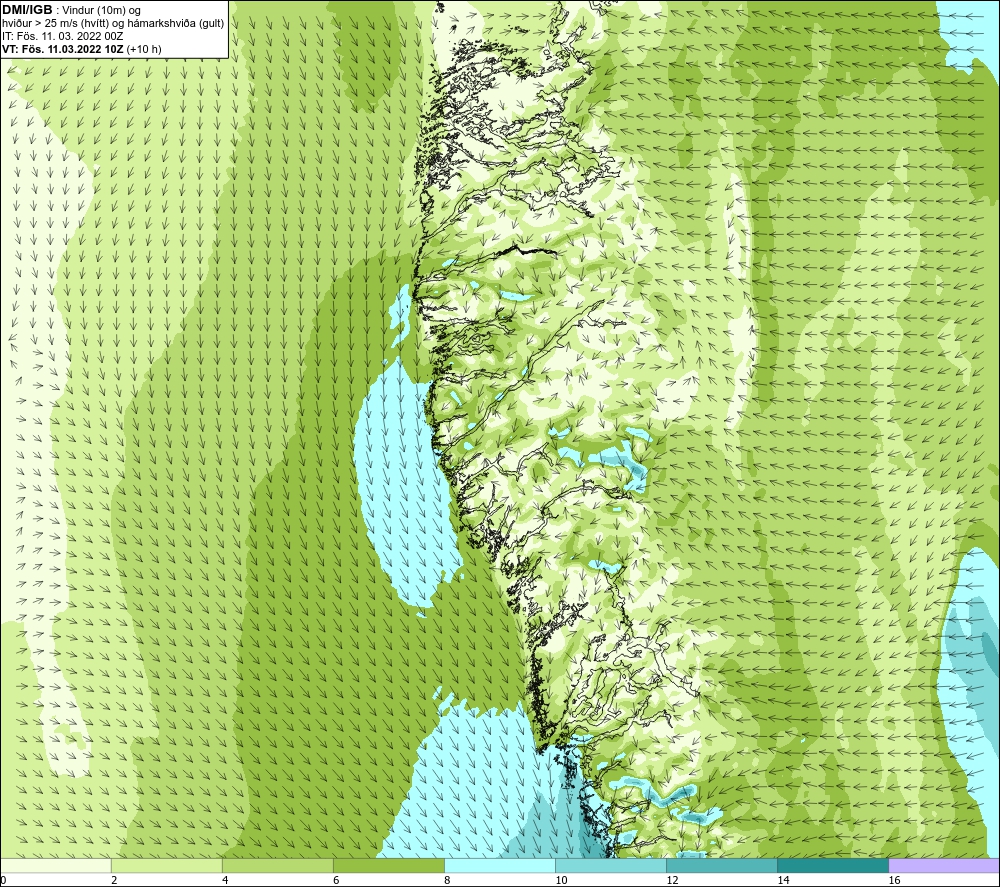This screenshot has width=1000, height=887.
Task: Click the "10" scale label under legend
Action: click(x=561, y=881)
